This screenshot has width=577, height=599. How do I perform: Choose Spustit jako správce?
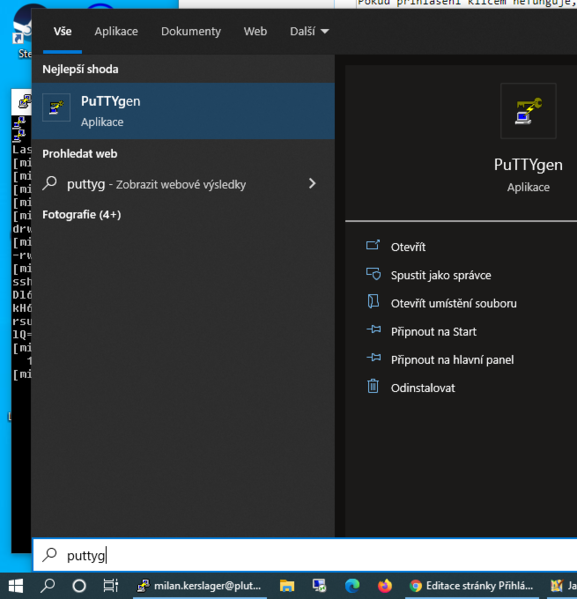pyautogui.click(x=441, y=275)
